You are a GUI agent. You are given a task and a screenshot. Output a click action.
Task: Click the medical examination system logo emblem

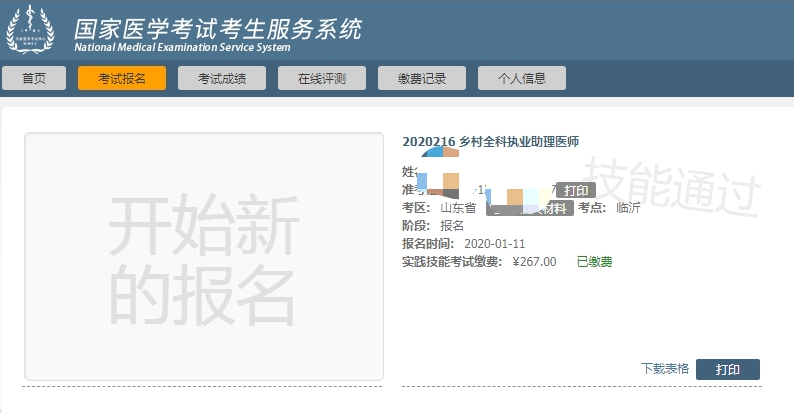tap(32, 29)
